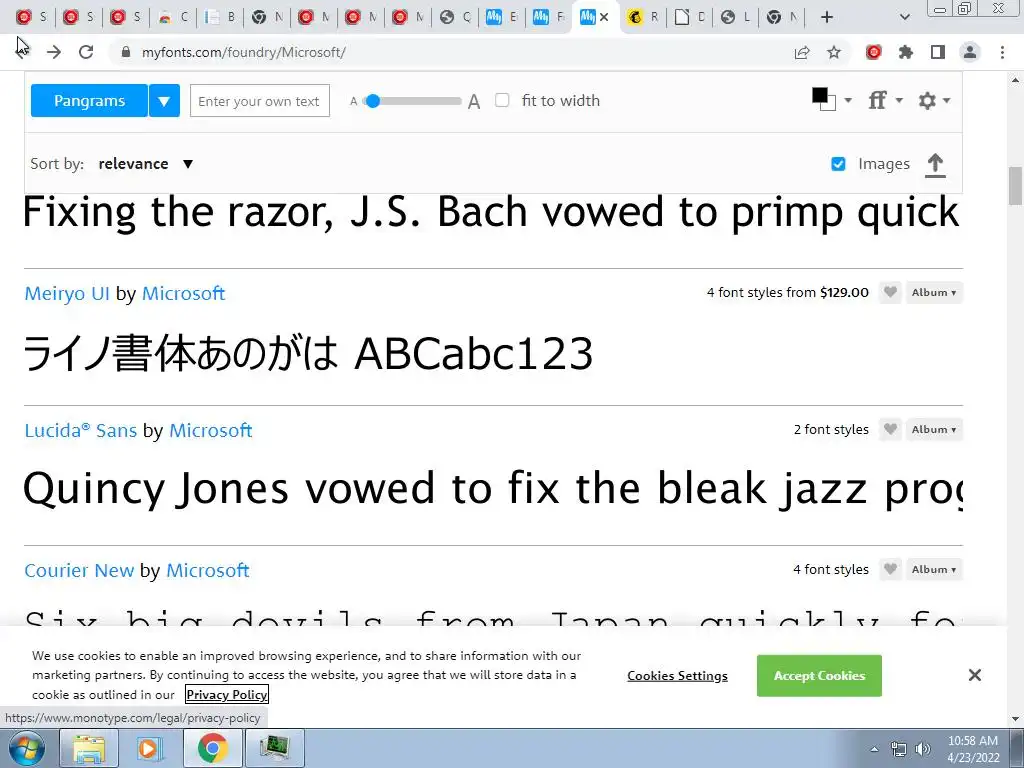Favorite Courier New with the heart icon
The height and width of the screenshot is (768, 1024).
889,569
